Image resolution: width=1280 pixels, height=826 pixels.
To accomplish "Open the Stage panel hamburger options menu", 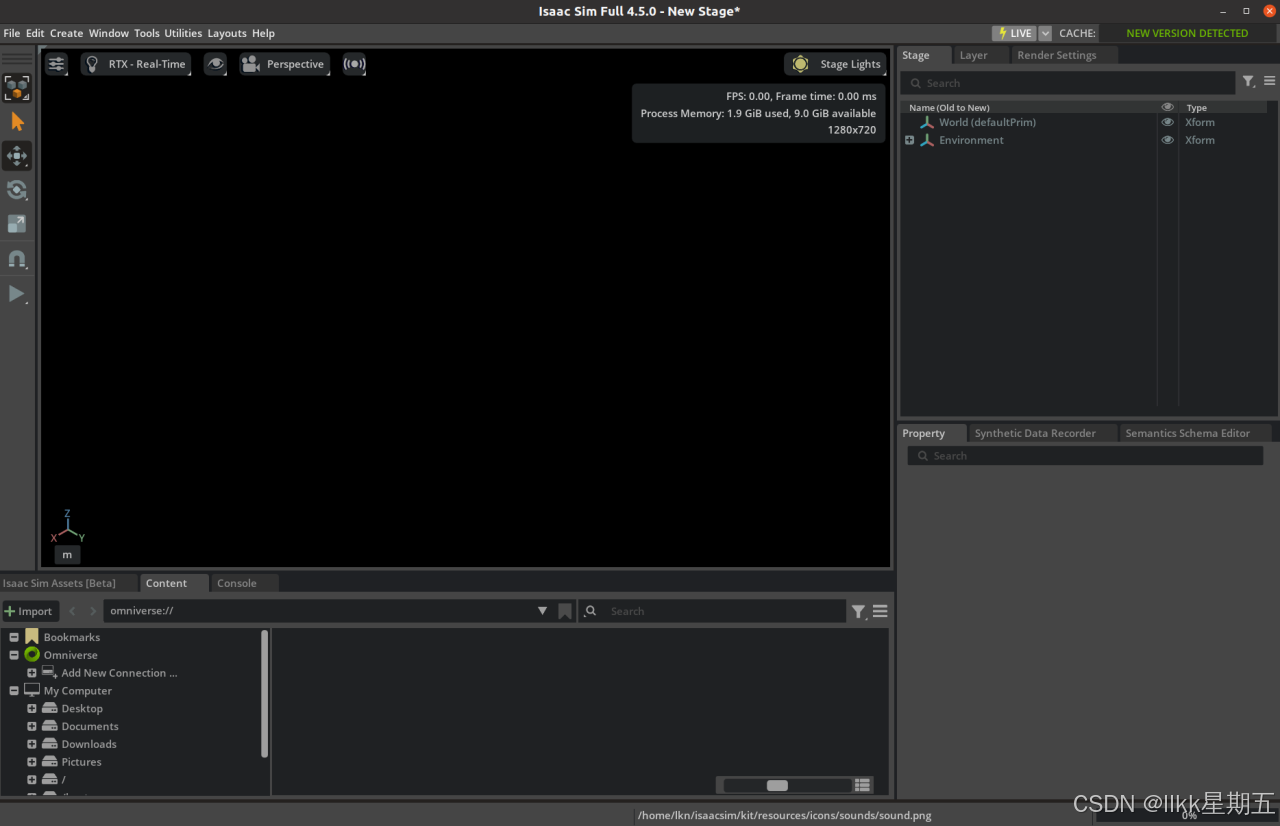I will coord(1270,82).
